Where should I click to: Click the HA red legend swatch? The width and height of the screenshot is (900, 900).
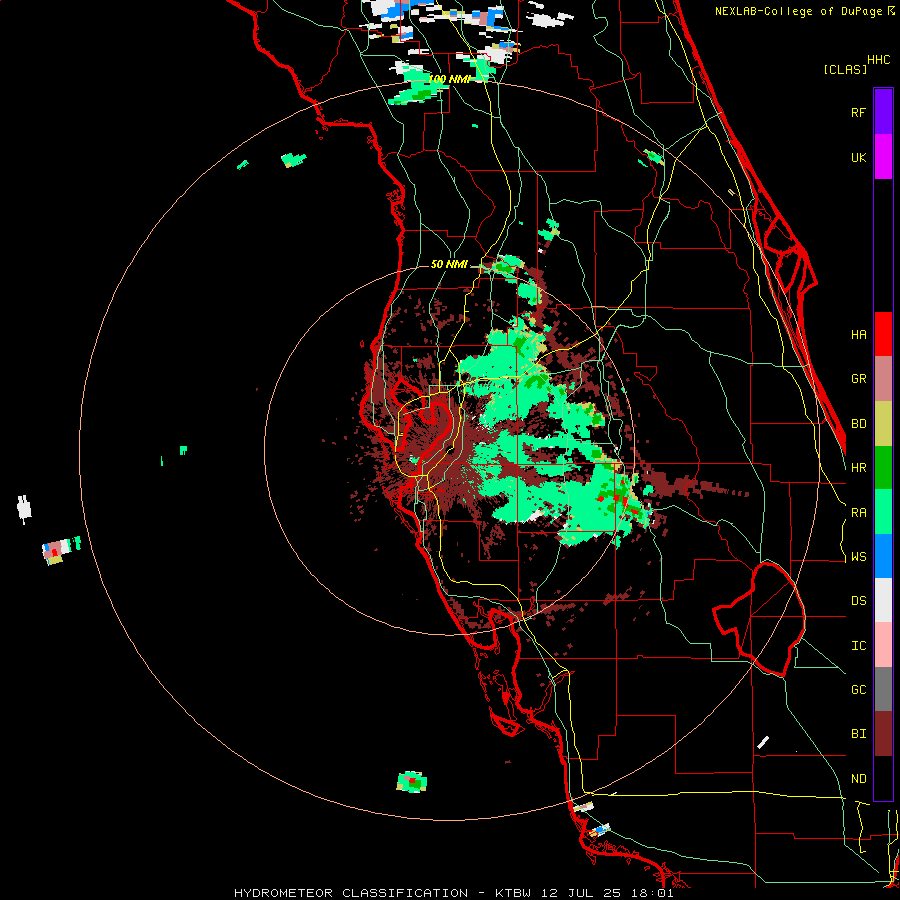pos(883,334)
